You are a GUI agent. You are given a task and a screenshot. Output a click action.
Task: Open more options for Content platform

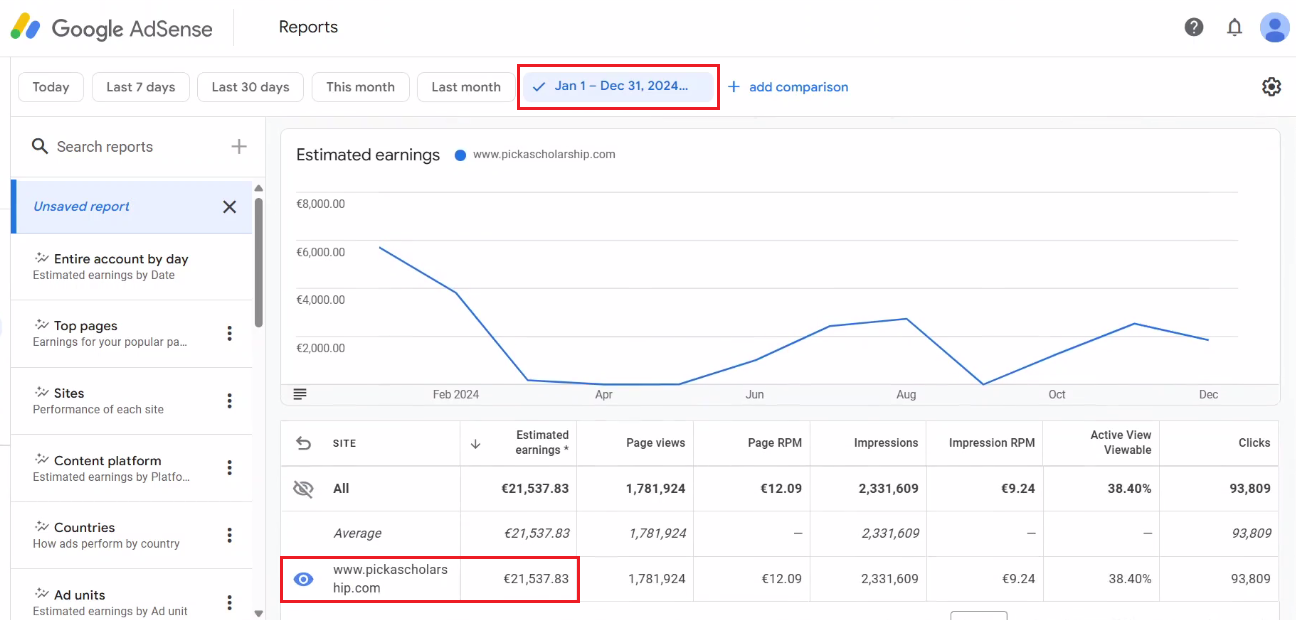pos(229,468)
